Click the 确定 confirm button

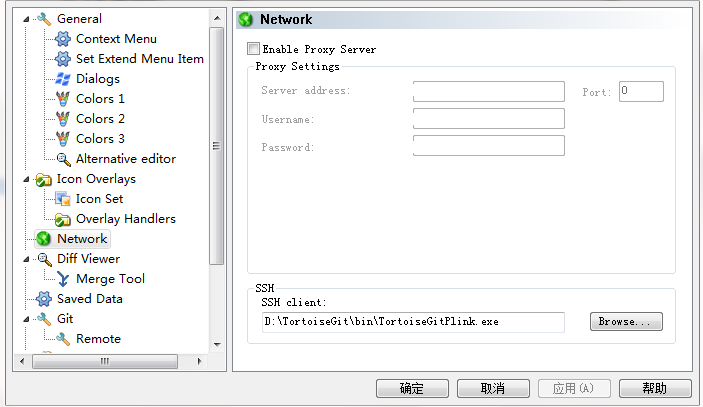412,388
